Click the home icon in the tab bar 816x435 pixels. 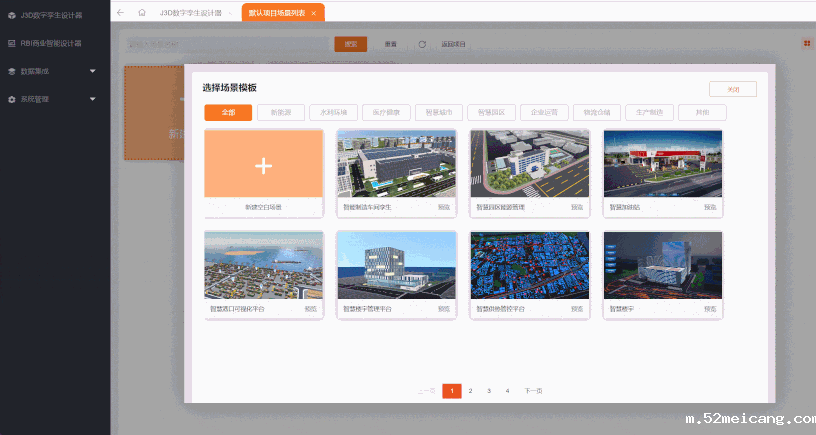point(141,12)
